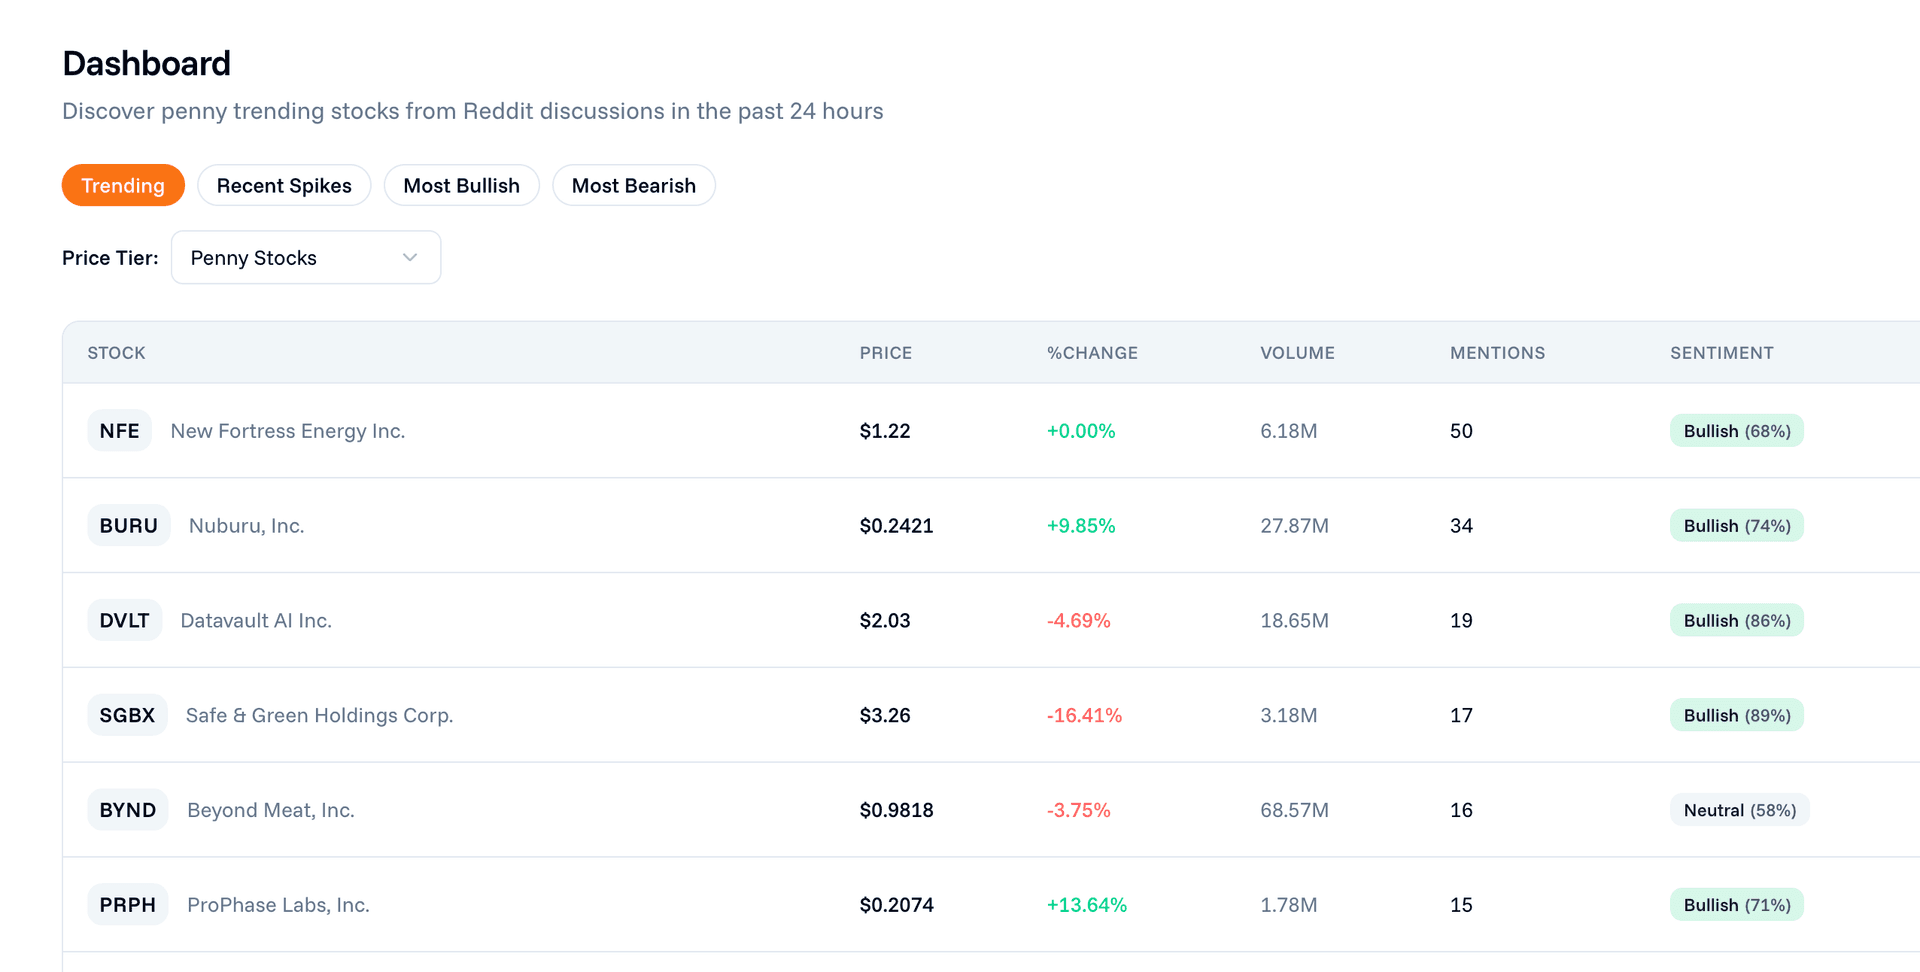The width and height of the screenshot is (1920, 972).
Task: Select the Trending filter
Action: [x=123, y=185]
